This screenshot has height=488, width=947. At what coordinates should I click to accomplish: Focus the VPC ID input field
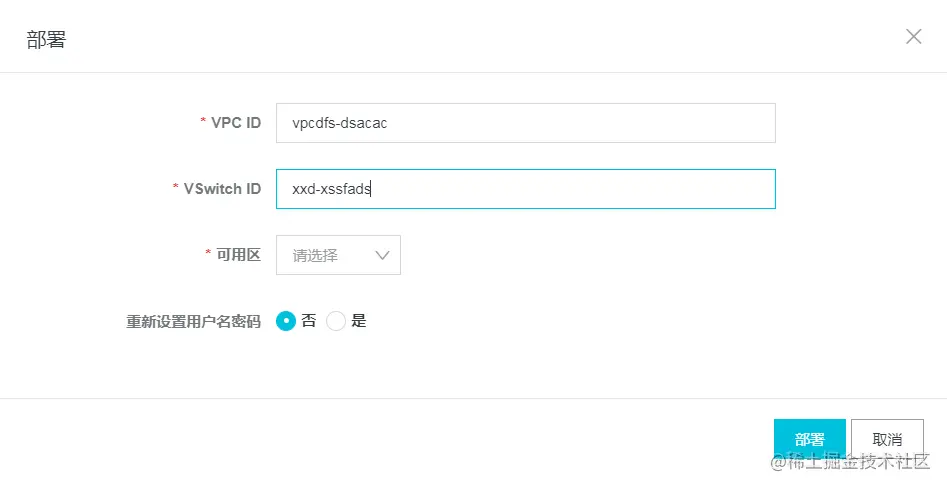pyautogui.click(x=525, y=123)
